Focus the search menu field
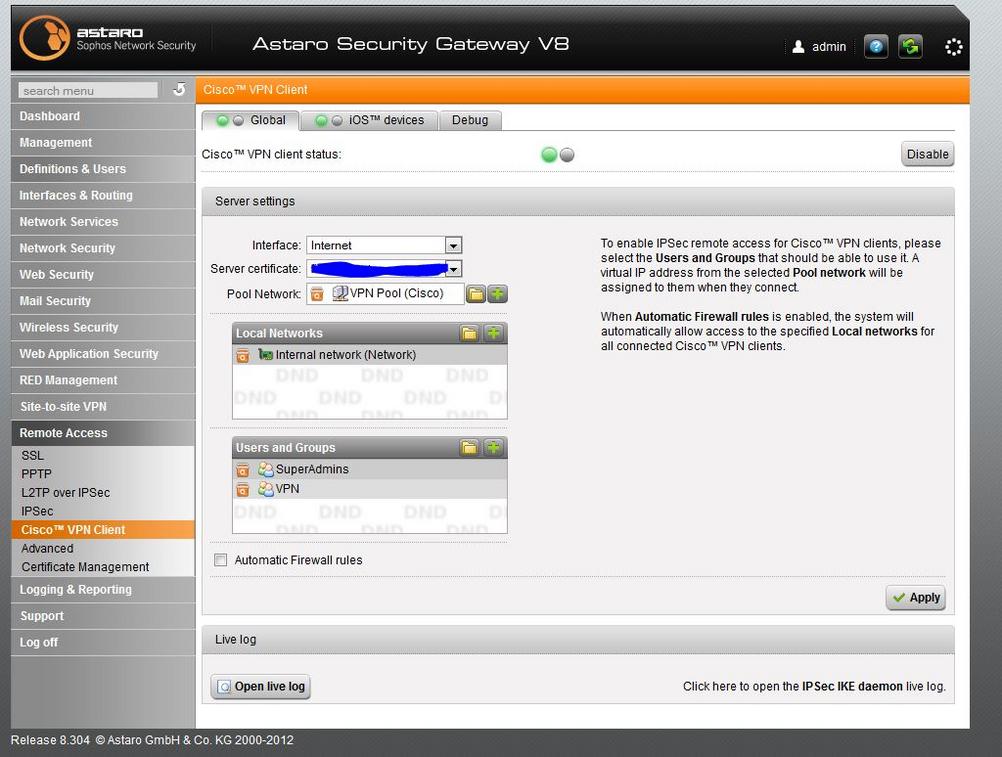The image size is (1002, 757). [88, 90]
